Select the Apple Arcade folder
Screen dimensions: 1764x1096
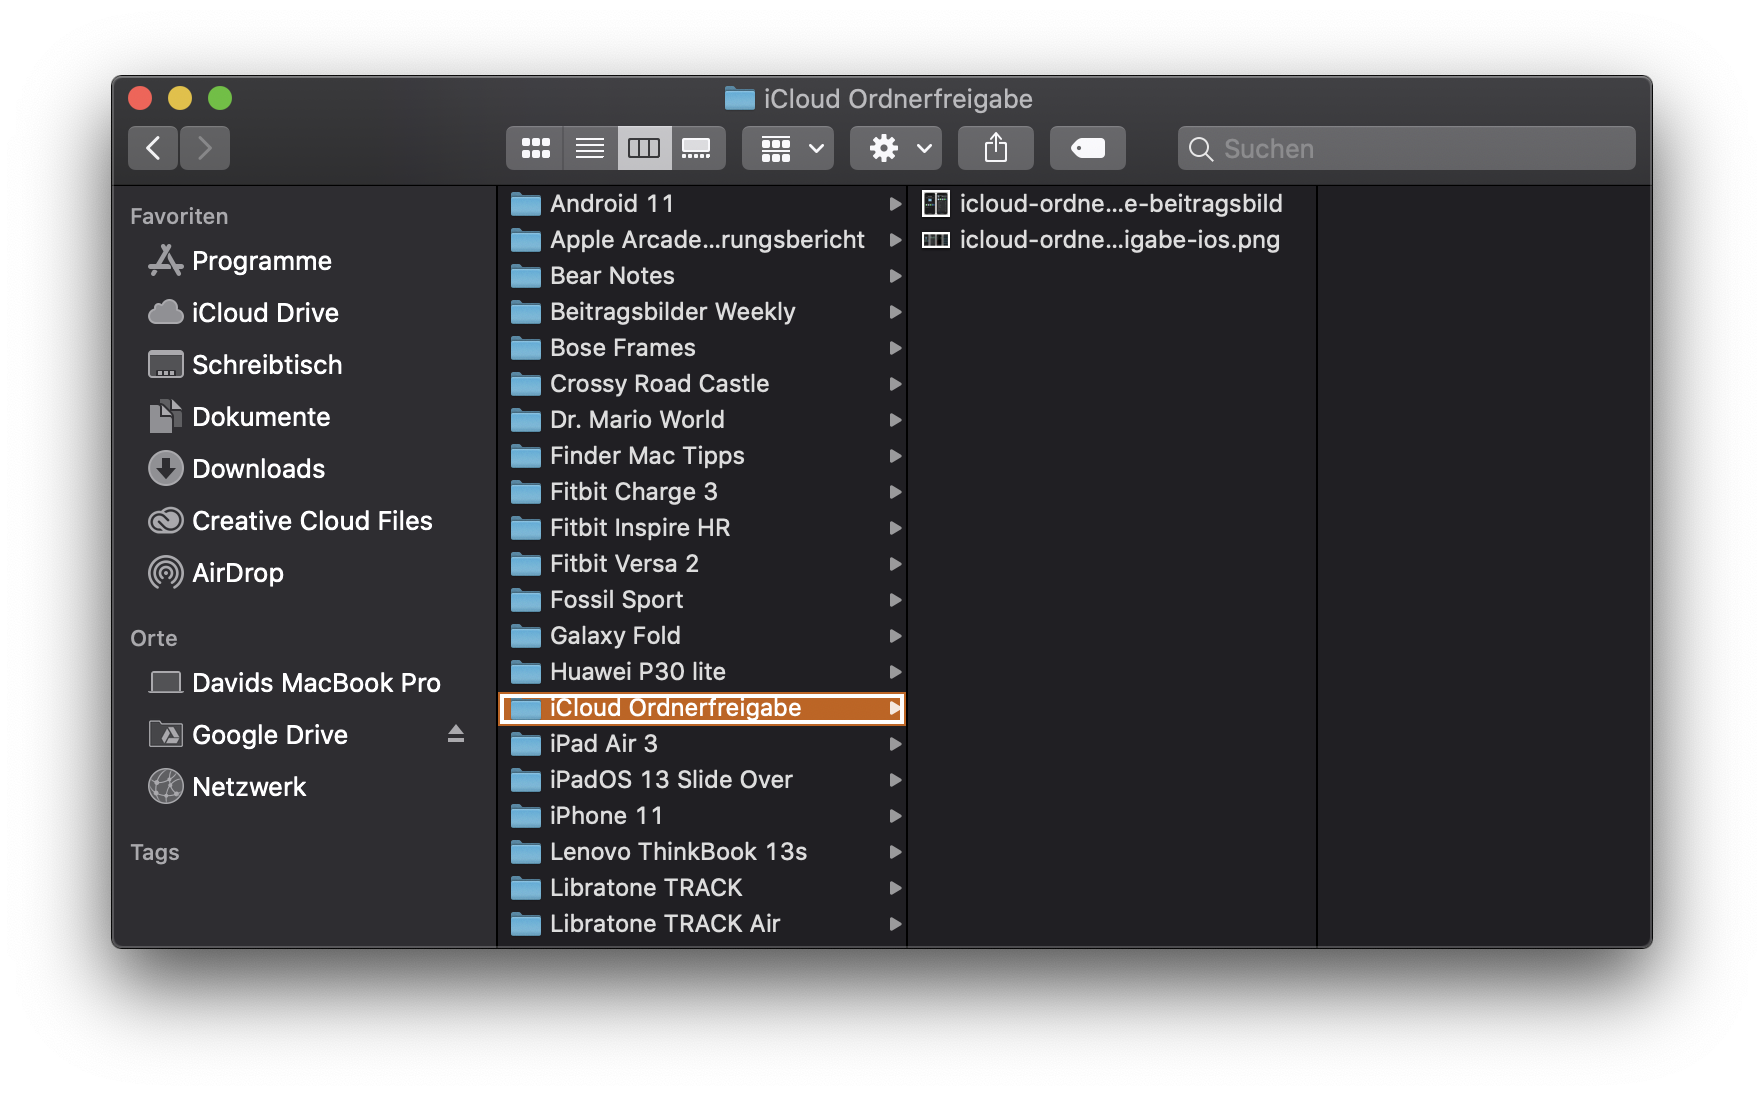[702, 240]
